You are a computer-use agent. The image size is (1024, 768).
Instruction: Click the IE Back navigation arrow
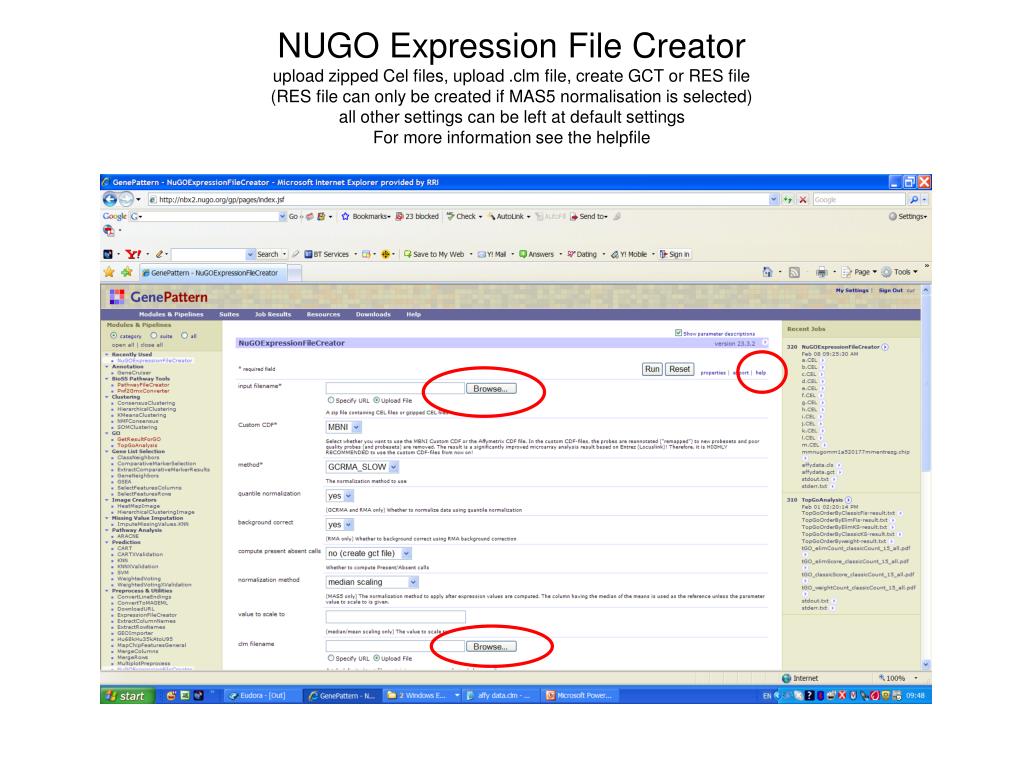tap(109, 199)
